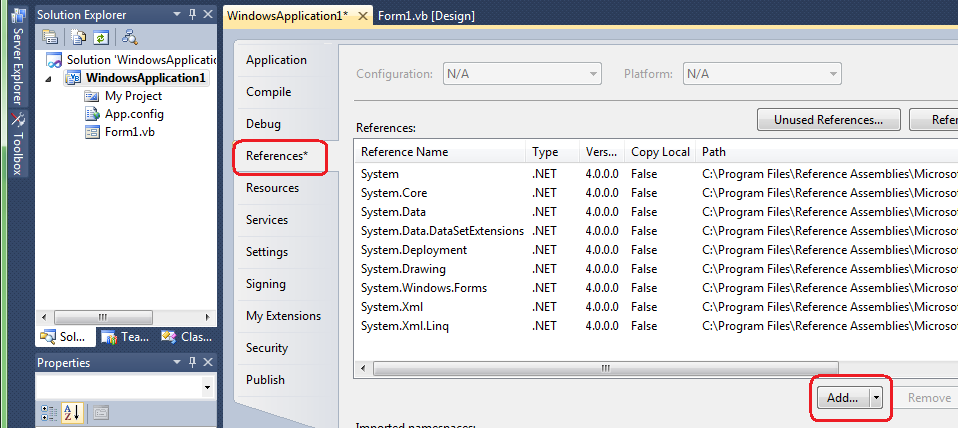
Task: Click Show All Files icon in Solution Explorer
Action: pos(77,38)
